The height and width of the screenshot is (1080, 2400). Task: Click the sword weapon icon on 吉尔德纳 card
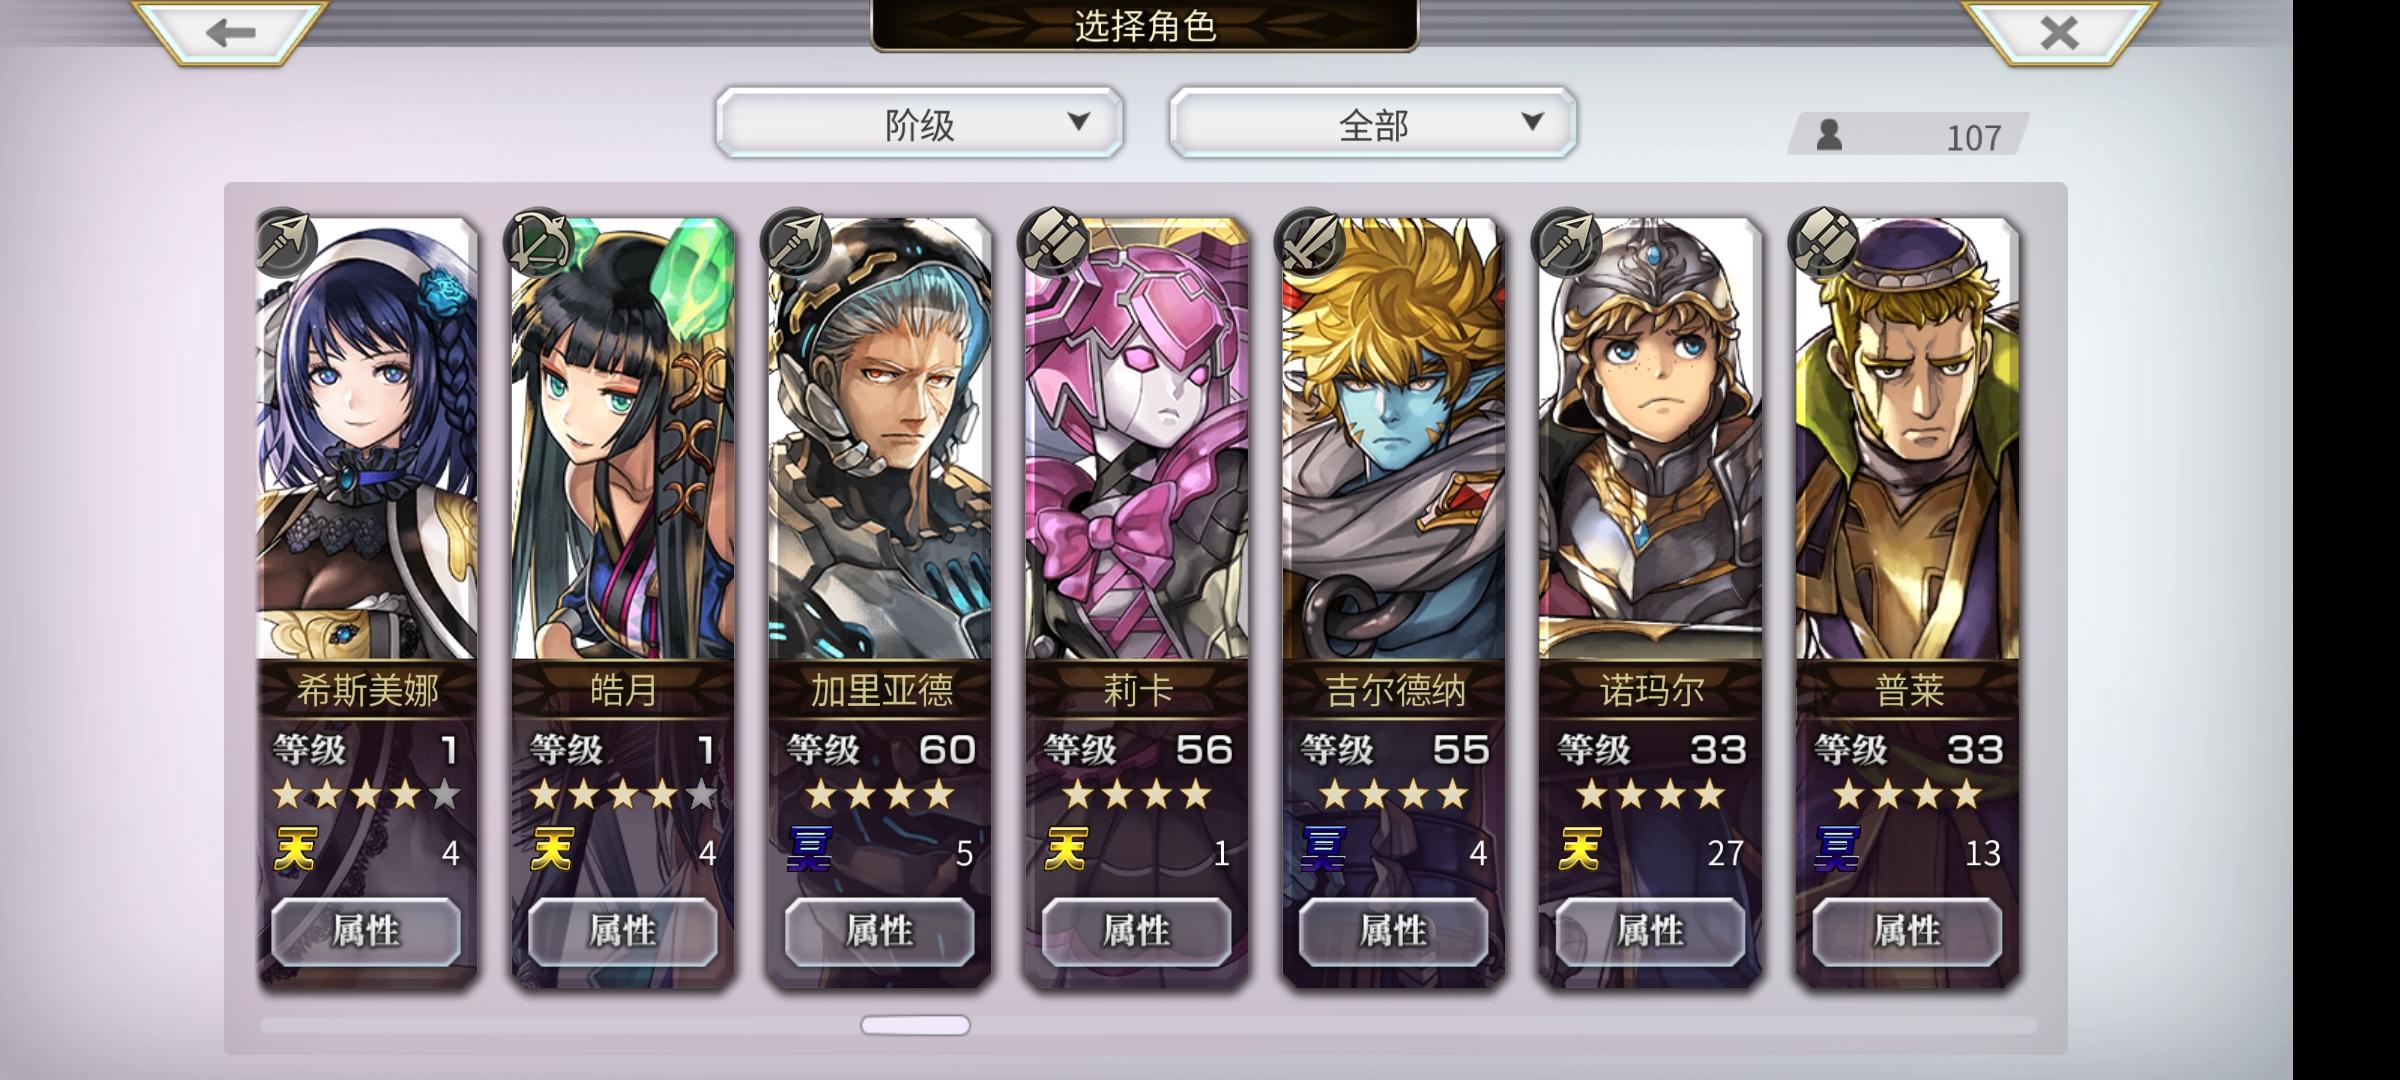click(1309, 242)
